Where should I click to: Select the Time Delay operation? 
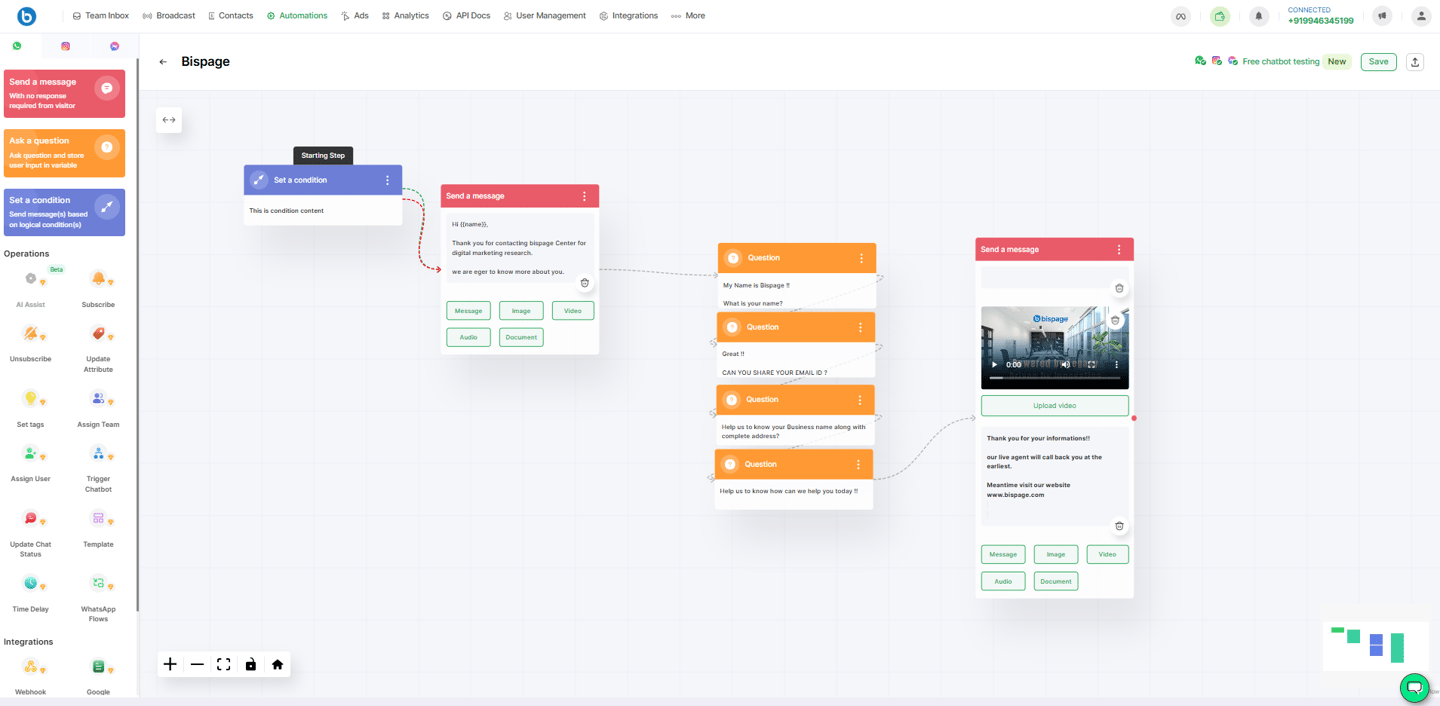coord(31,592)
